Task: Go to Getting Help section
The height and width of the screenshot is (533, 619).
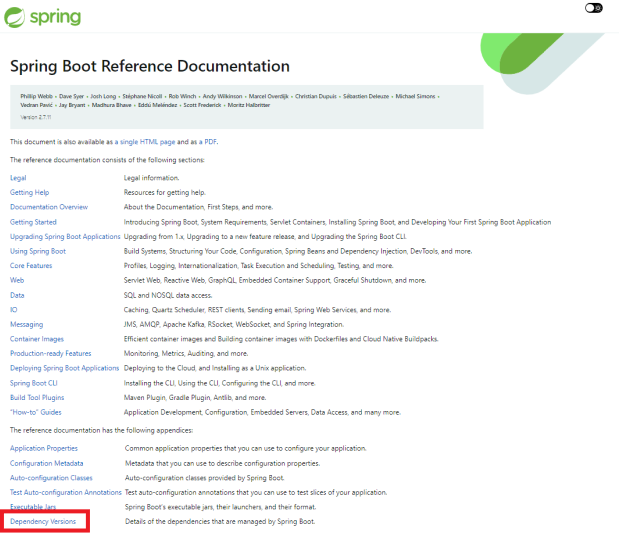Action: (x=30, y=193)
